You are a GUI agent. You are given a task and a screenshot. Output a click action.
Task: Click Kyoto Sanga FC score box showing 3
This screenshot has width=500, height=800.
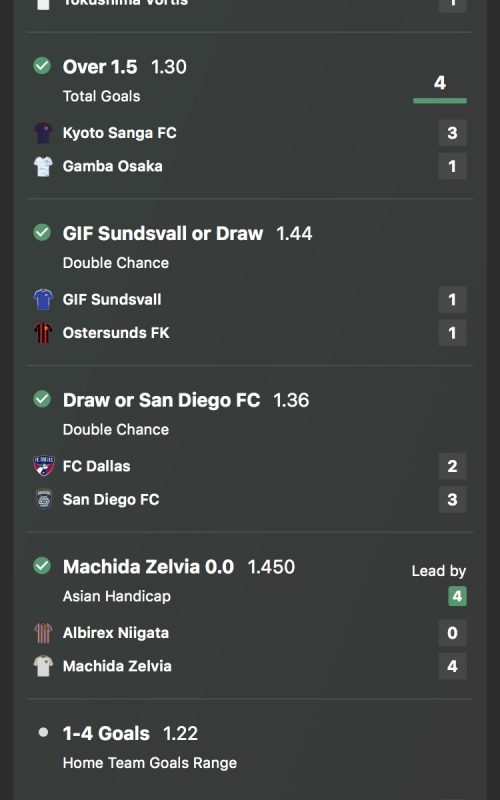tap(452, 133)
